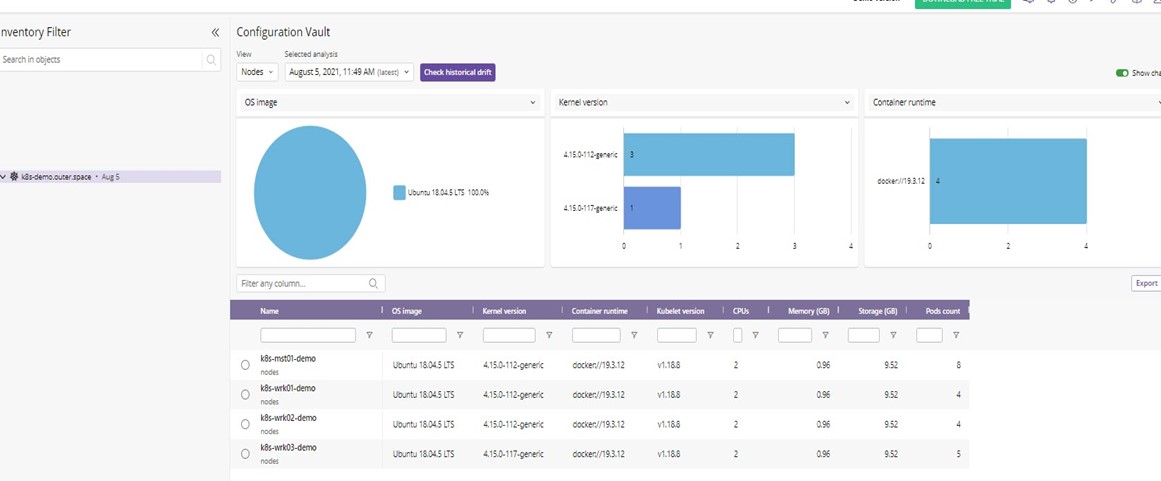Click the k8s-wrk02-demo node name
1161x481 pixels.
(x=288, y=417)
